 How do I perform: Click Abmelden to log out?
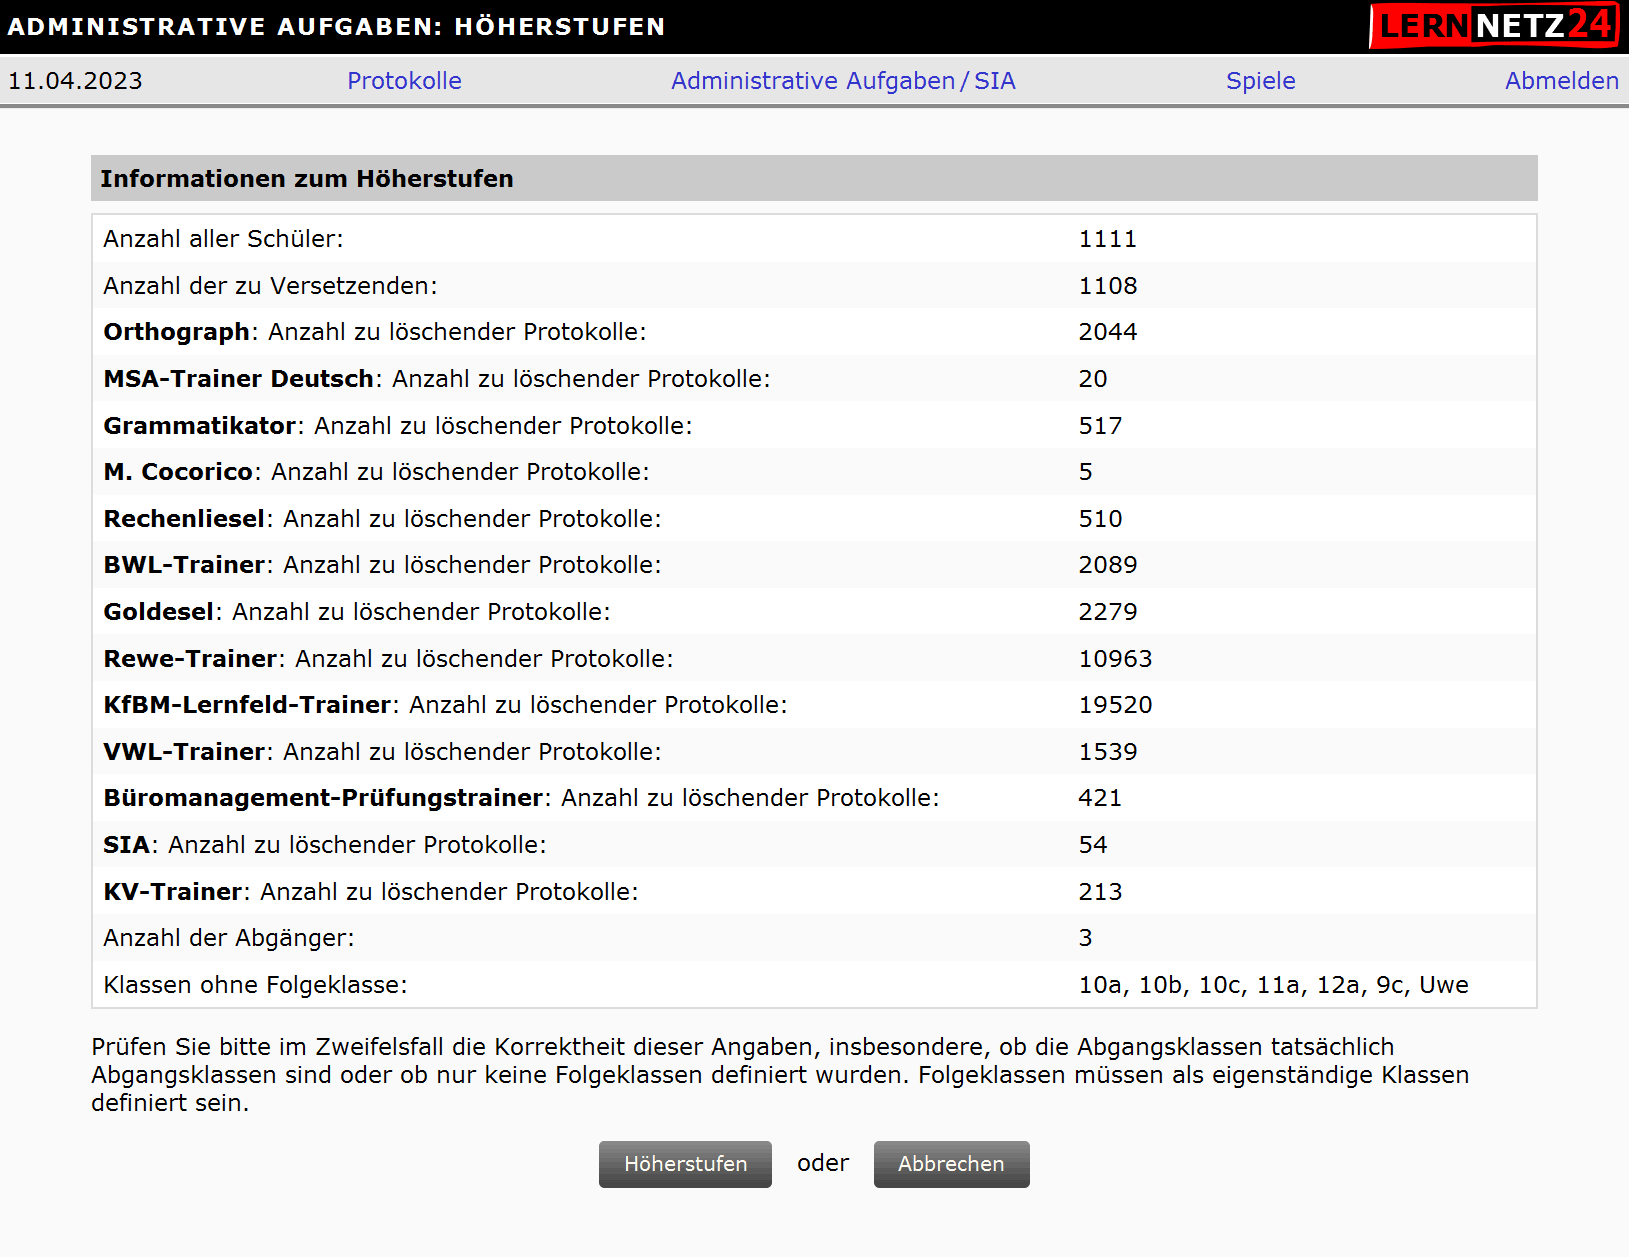pos(1561,81)
